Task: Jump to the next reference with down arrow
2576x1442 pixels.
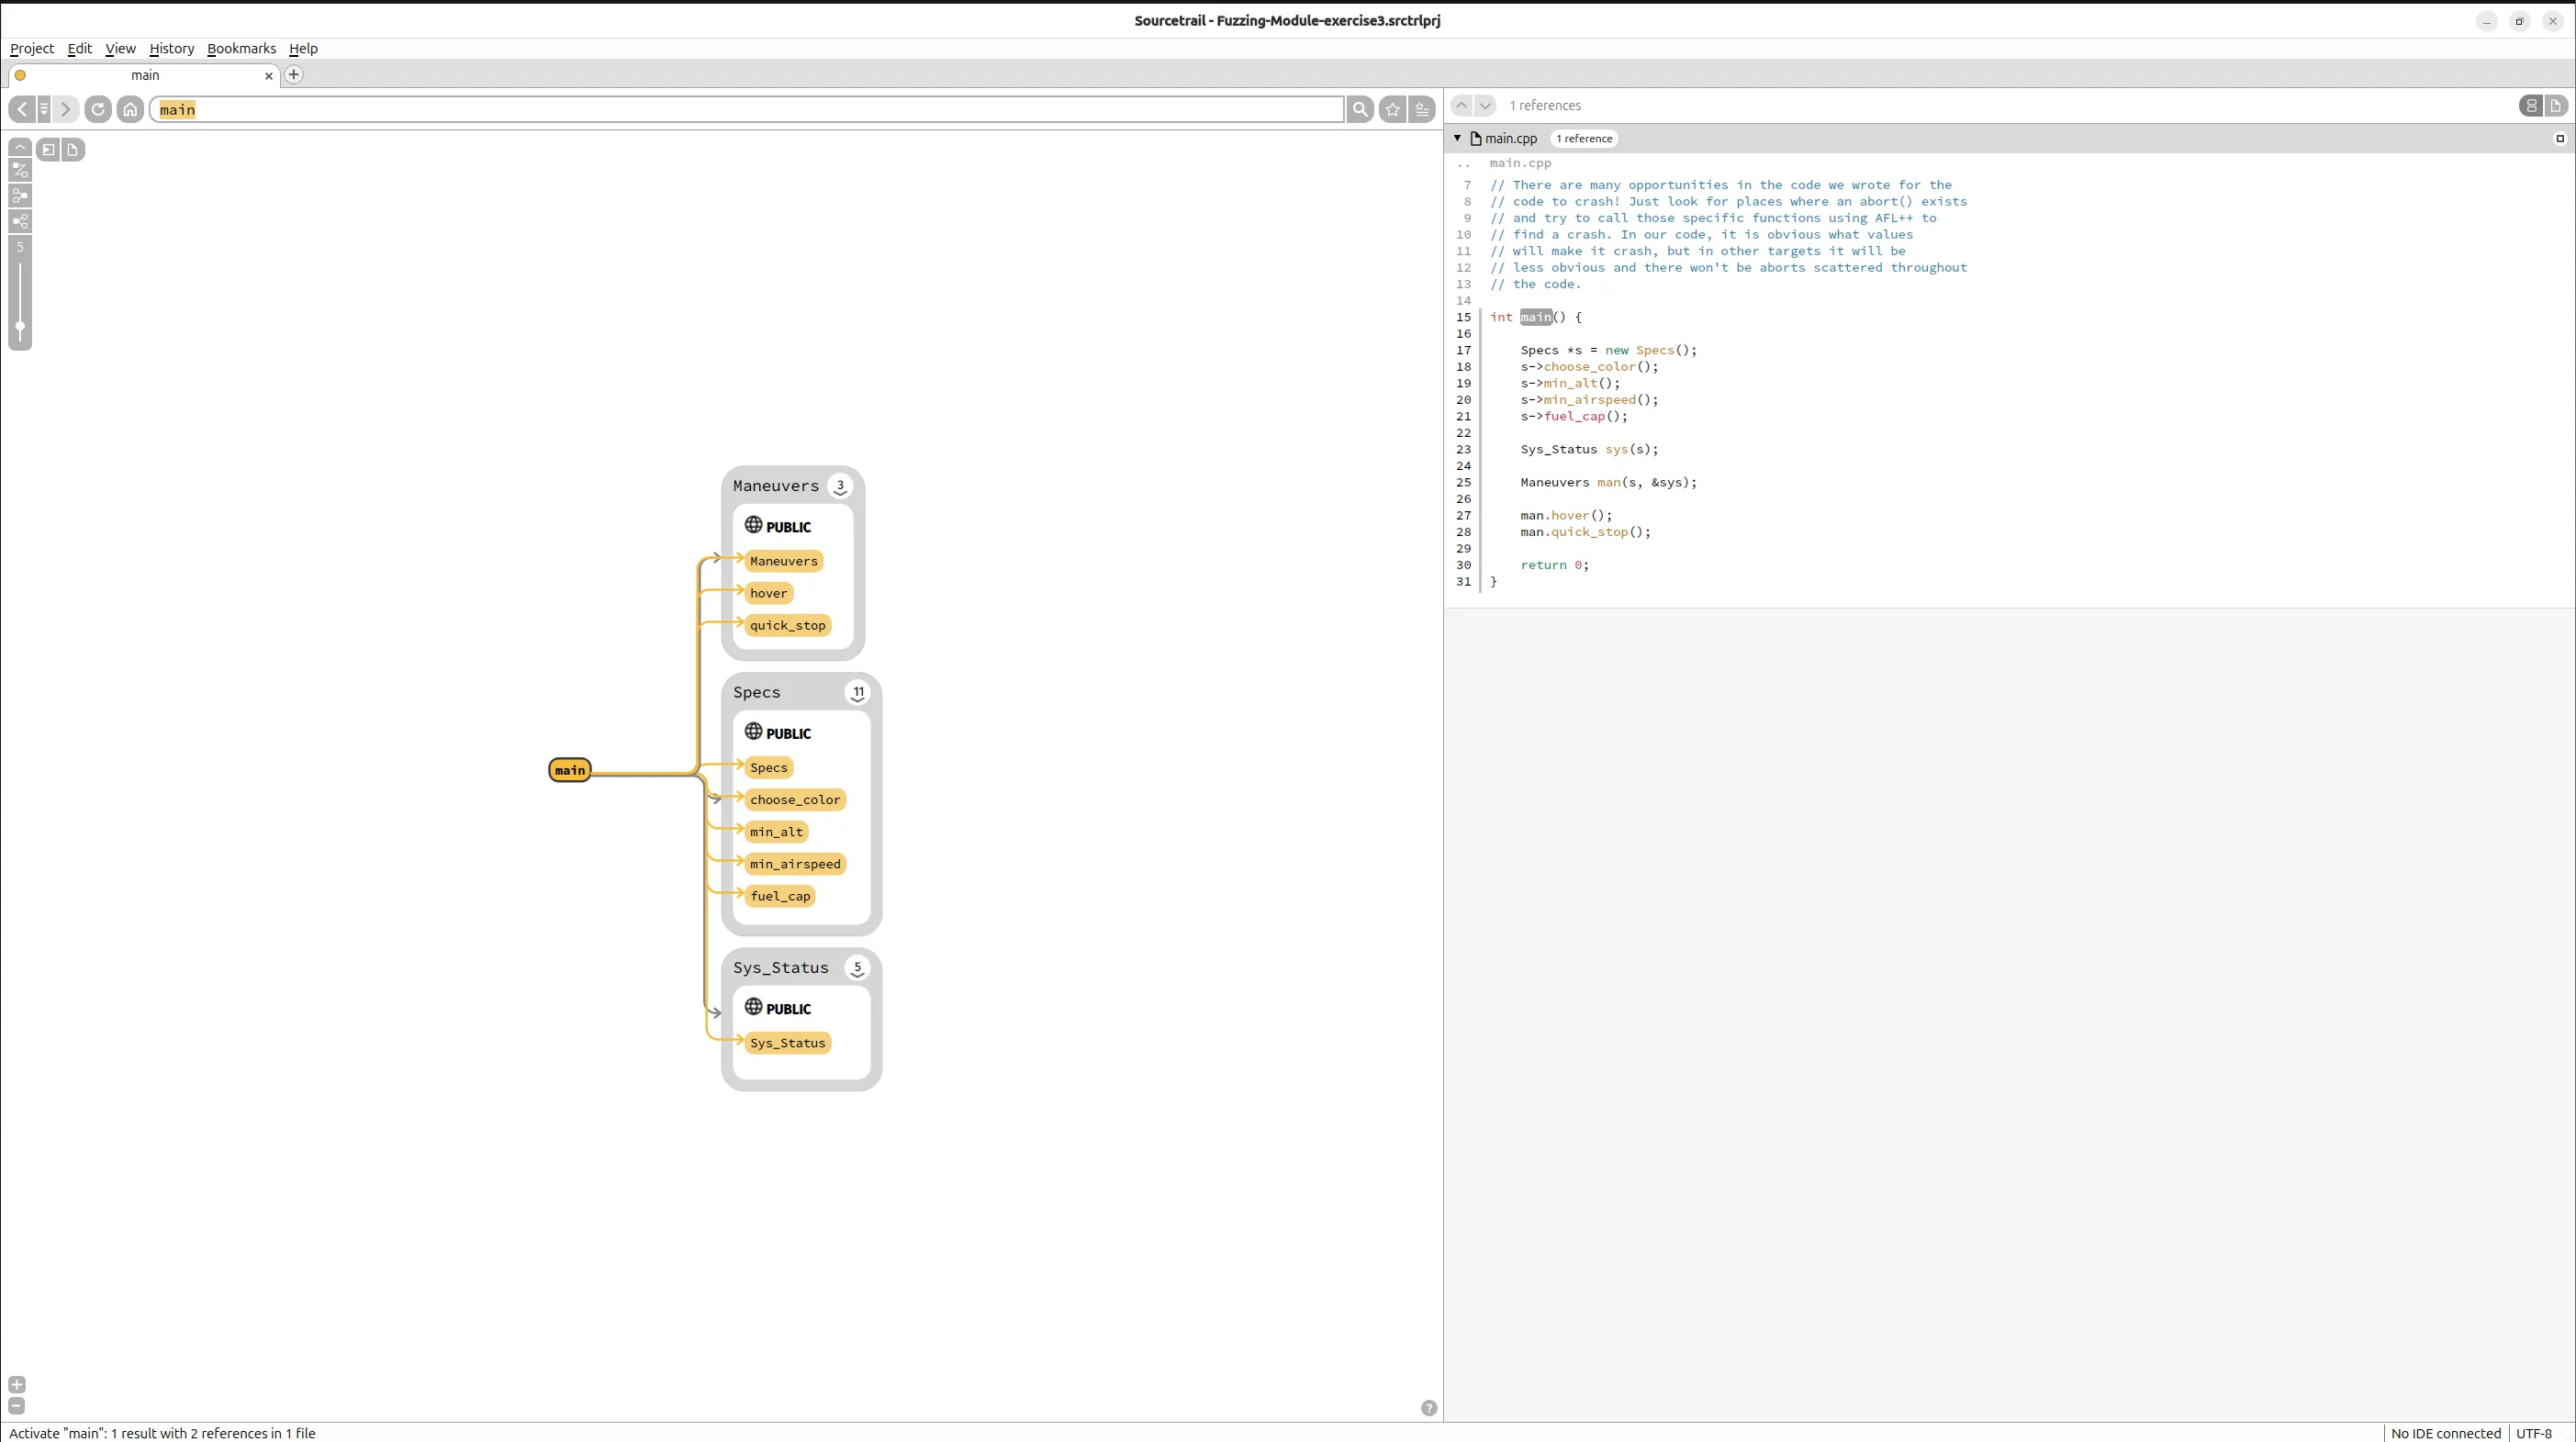Action: coord(1486,105)
